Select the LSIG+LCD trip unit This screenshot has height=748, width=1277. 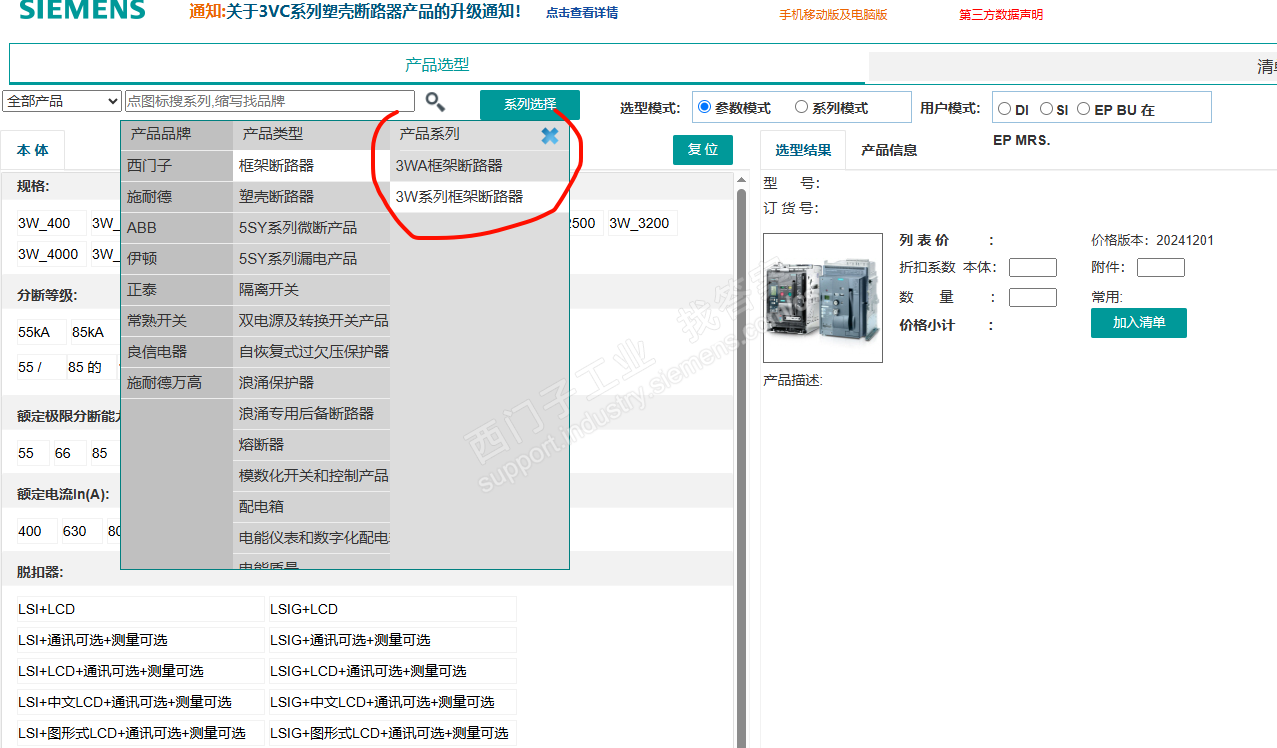tap(392, 609)
